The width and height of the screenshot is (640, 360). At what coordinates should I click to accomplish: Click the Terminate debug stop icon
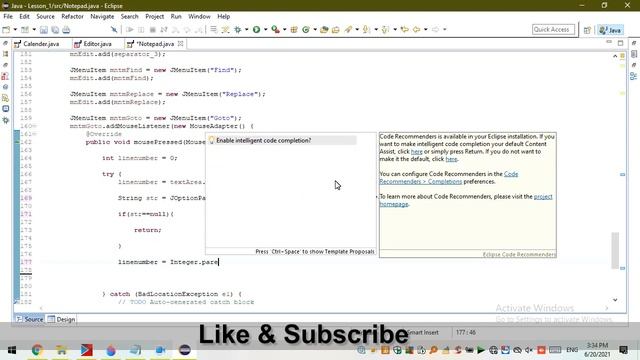(x=152, y=29)
